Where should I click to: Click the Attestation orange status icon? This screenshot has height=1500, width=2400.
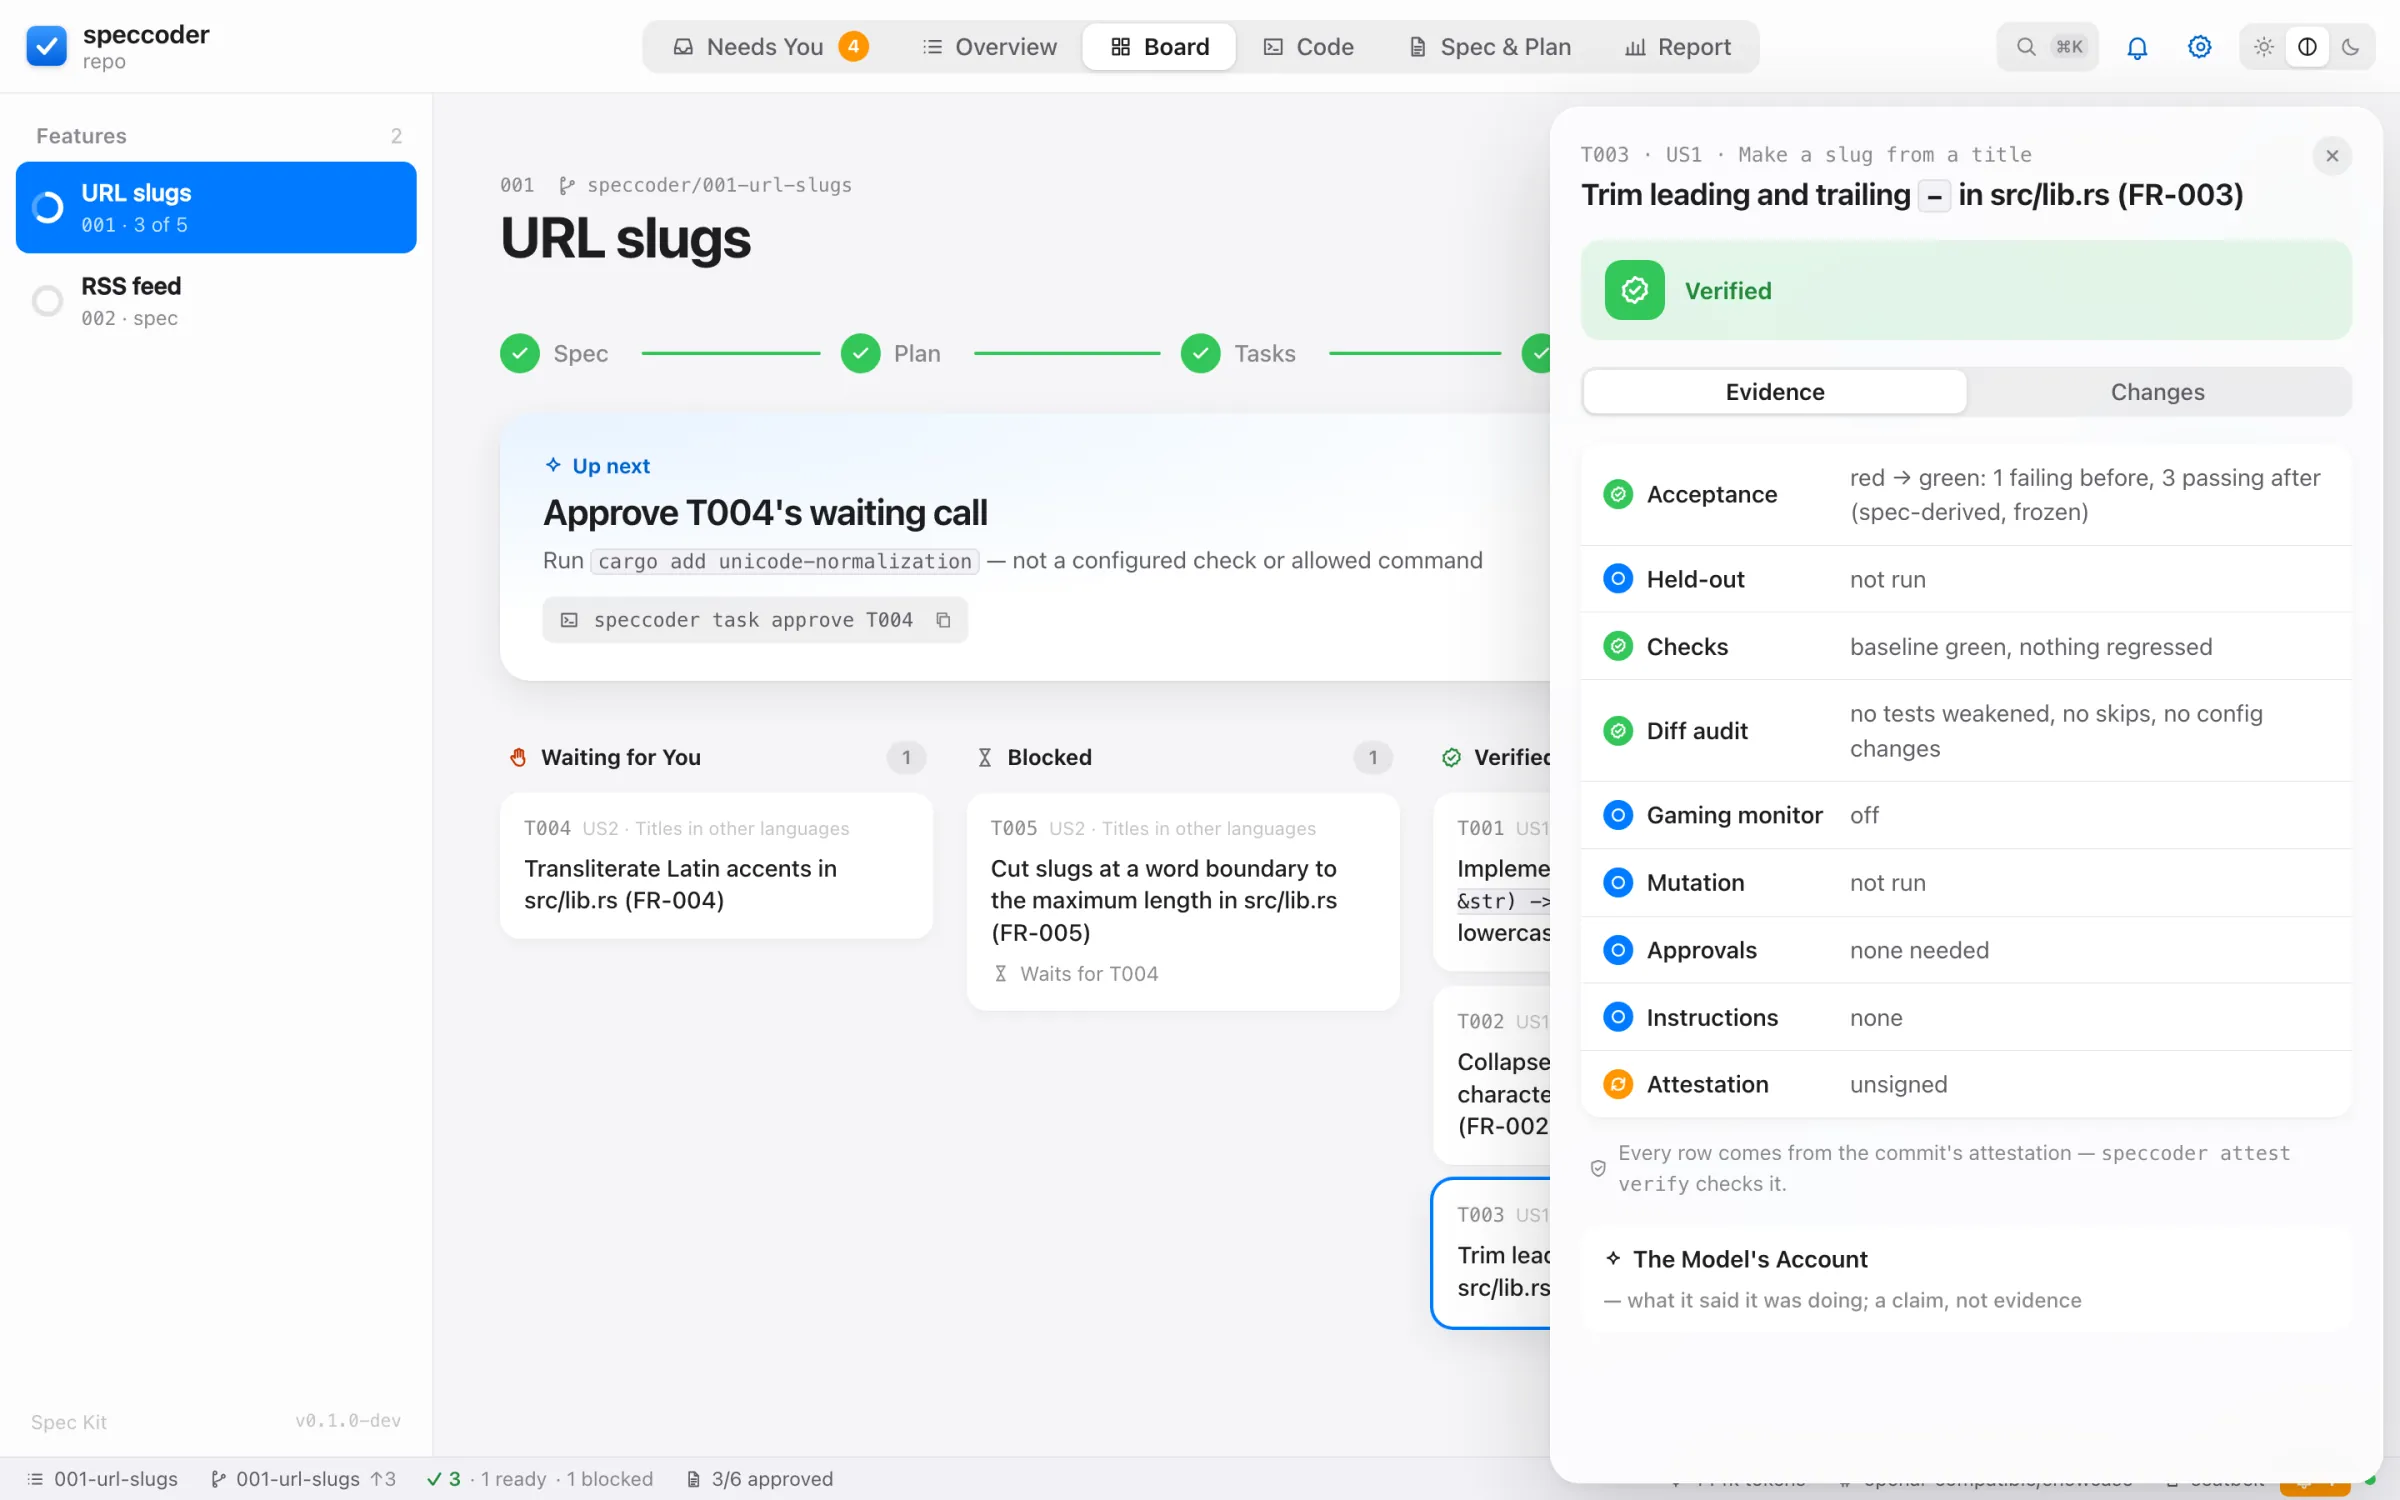pyautogui.click(x=1618, y=1084)
